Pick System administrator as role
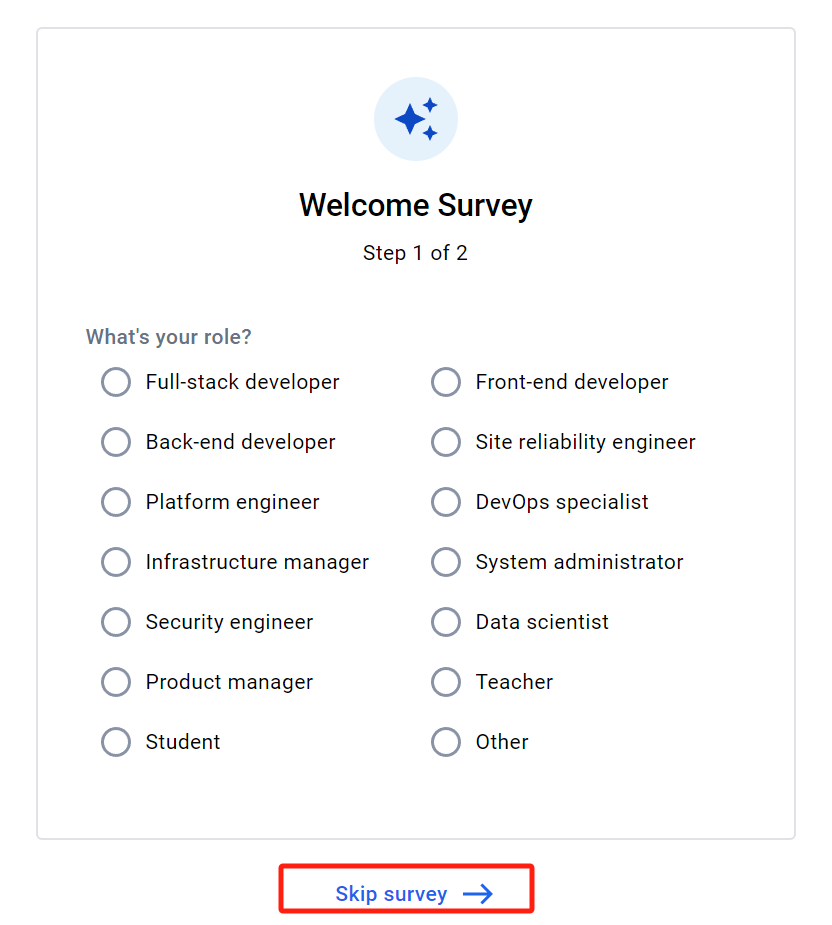Viewport: 832px width, 925px height. [x=446, y=562]
